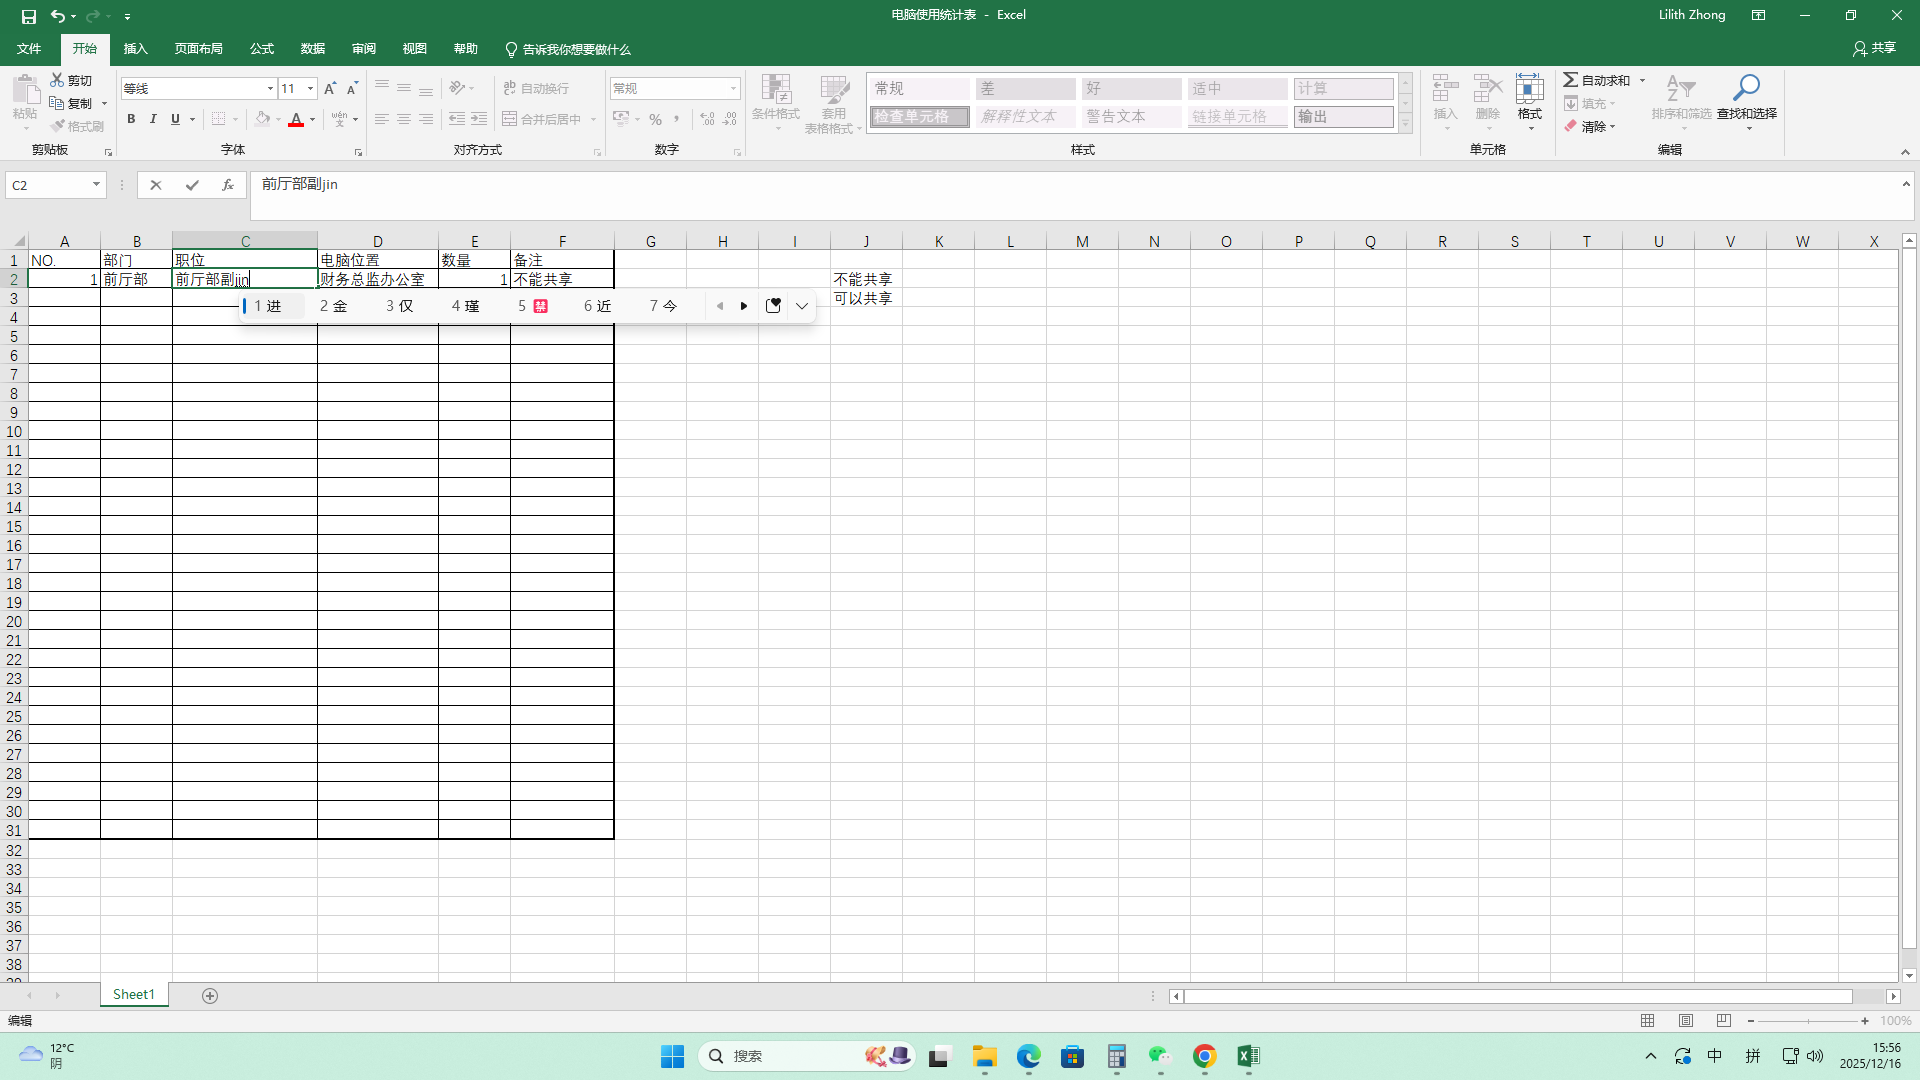The height and width of the screenshot is (1080, 1920).
Task: Toggle Bold formatting button
Action: [x=131, y=119]
